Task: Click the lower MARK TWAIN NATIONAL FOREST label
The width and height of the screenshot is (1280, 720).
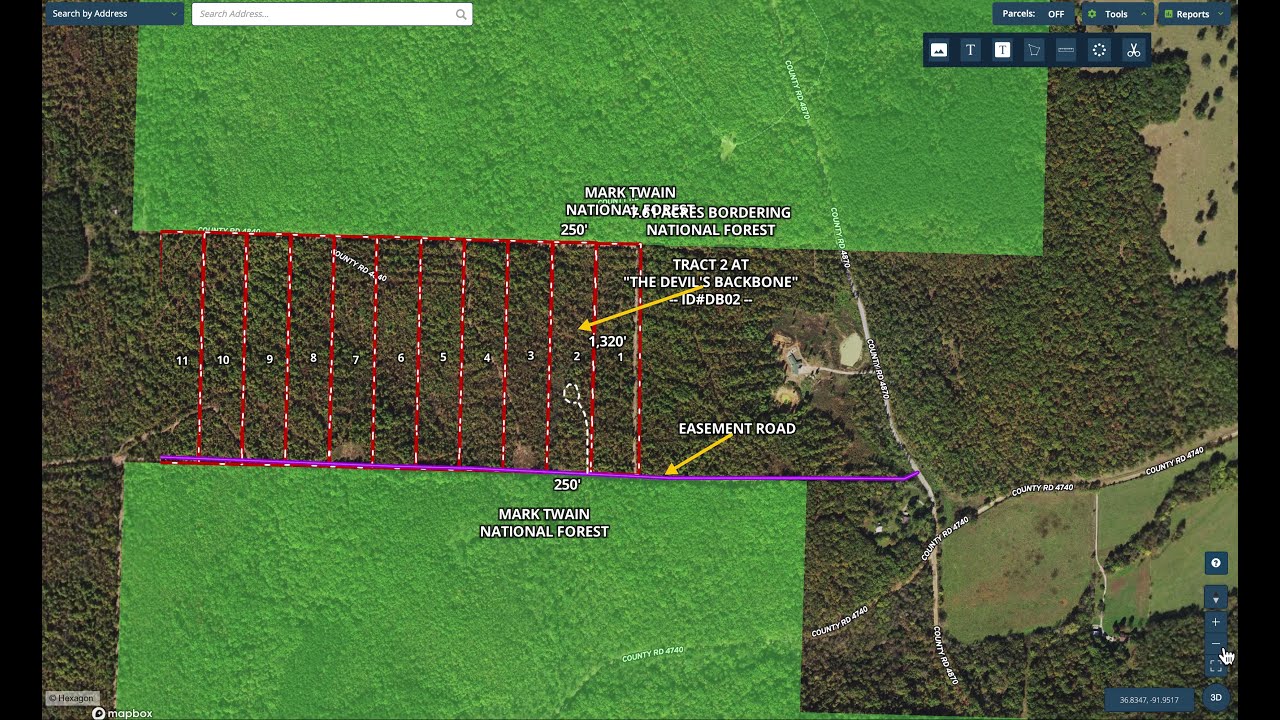Action: 544,523
